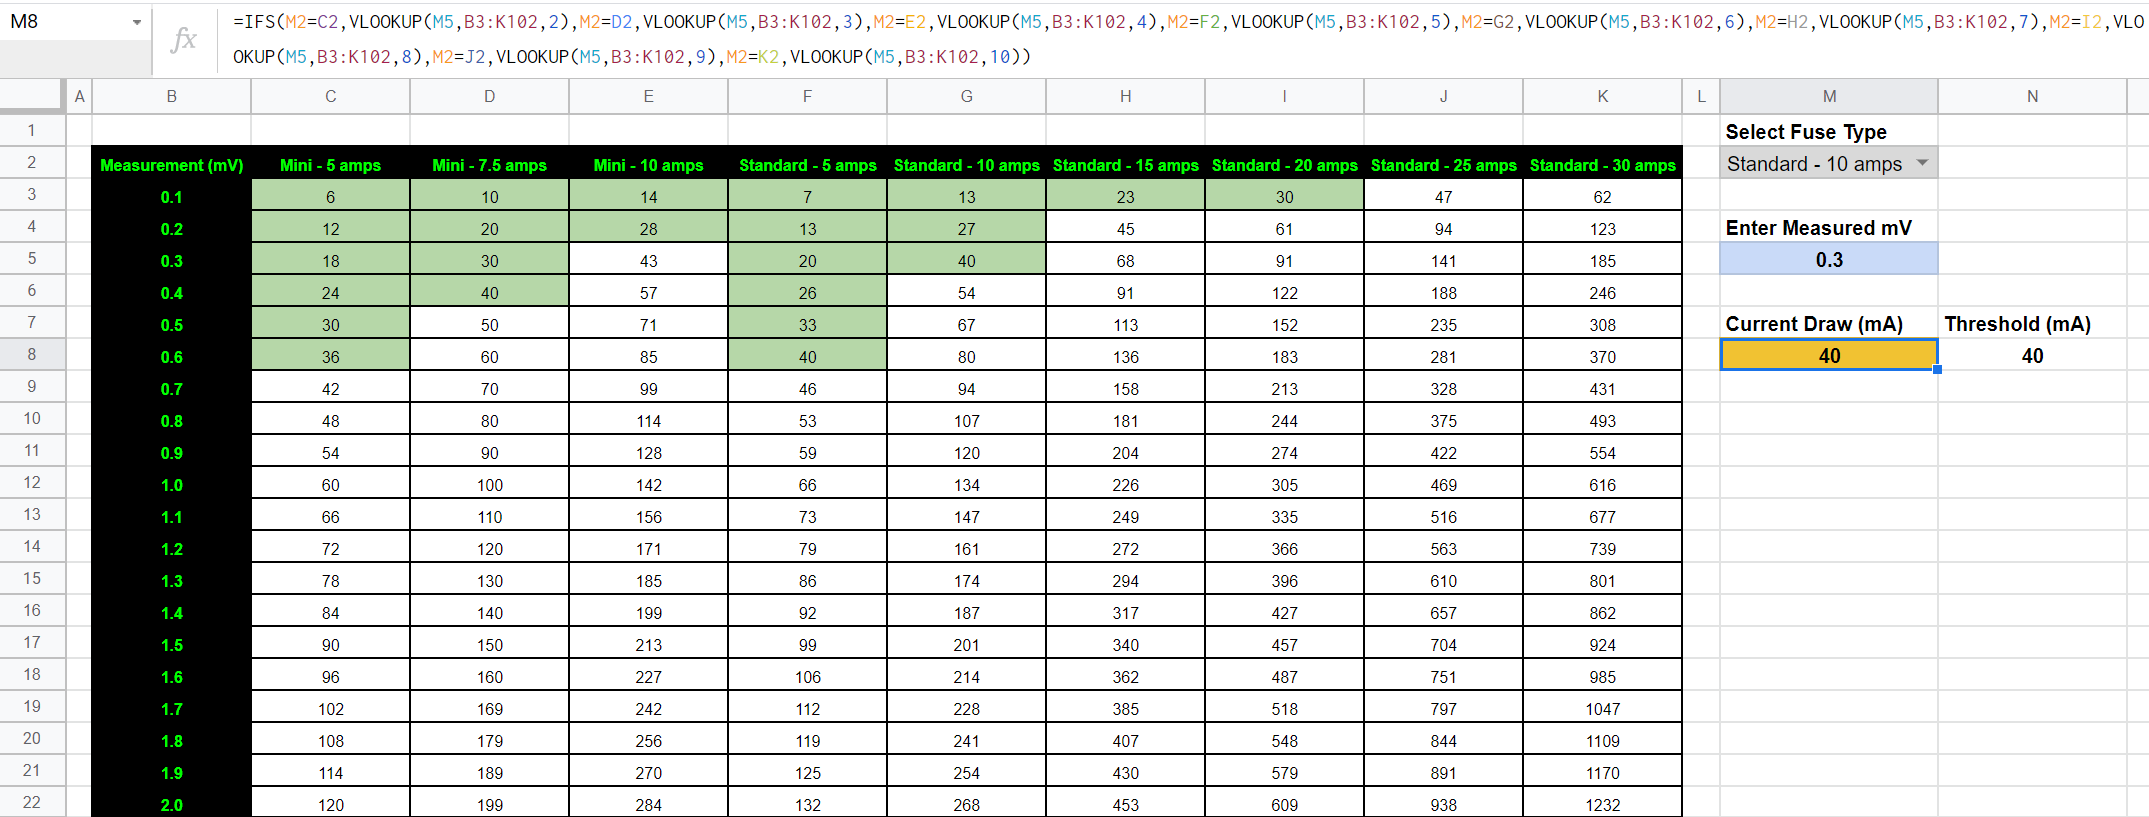Select column C header
The width and height of the screenshot is (2149, 817).
click(330, 96)
